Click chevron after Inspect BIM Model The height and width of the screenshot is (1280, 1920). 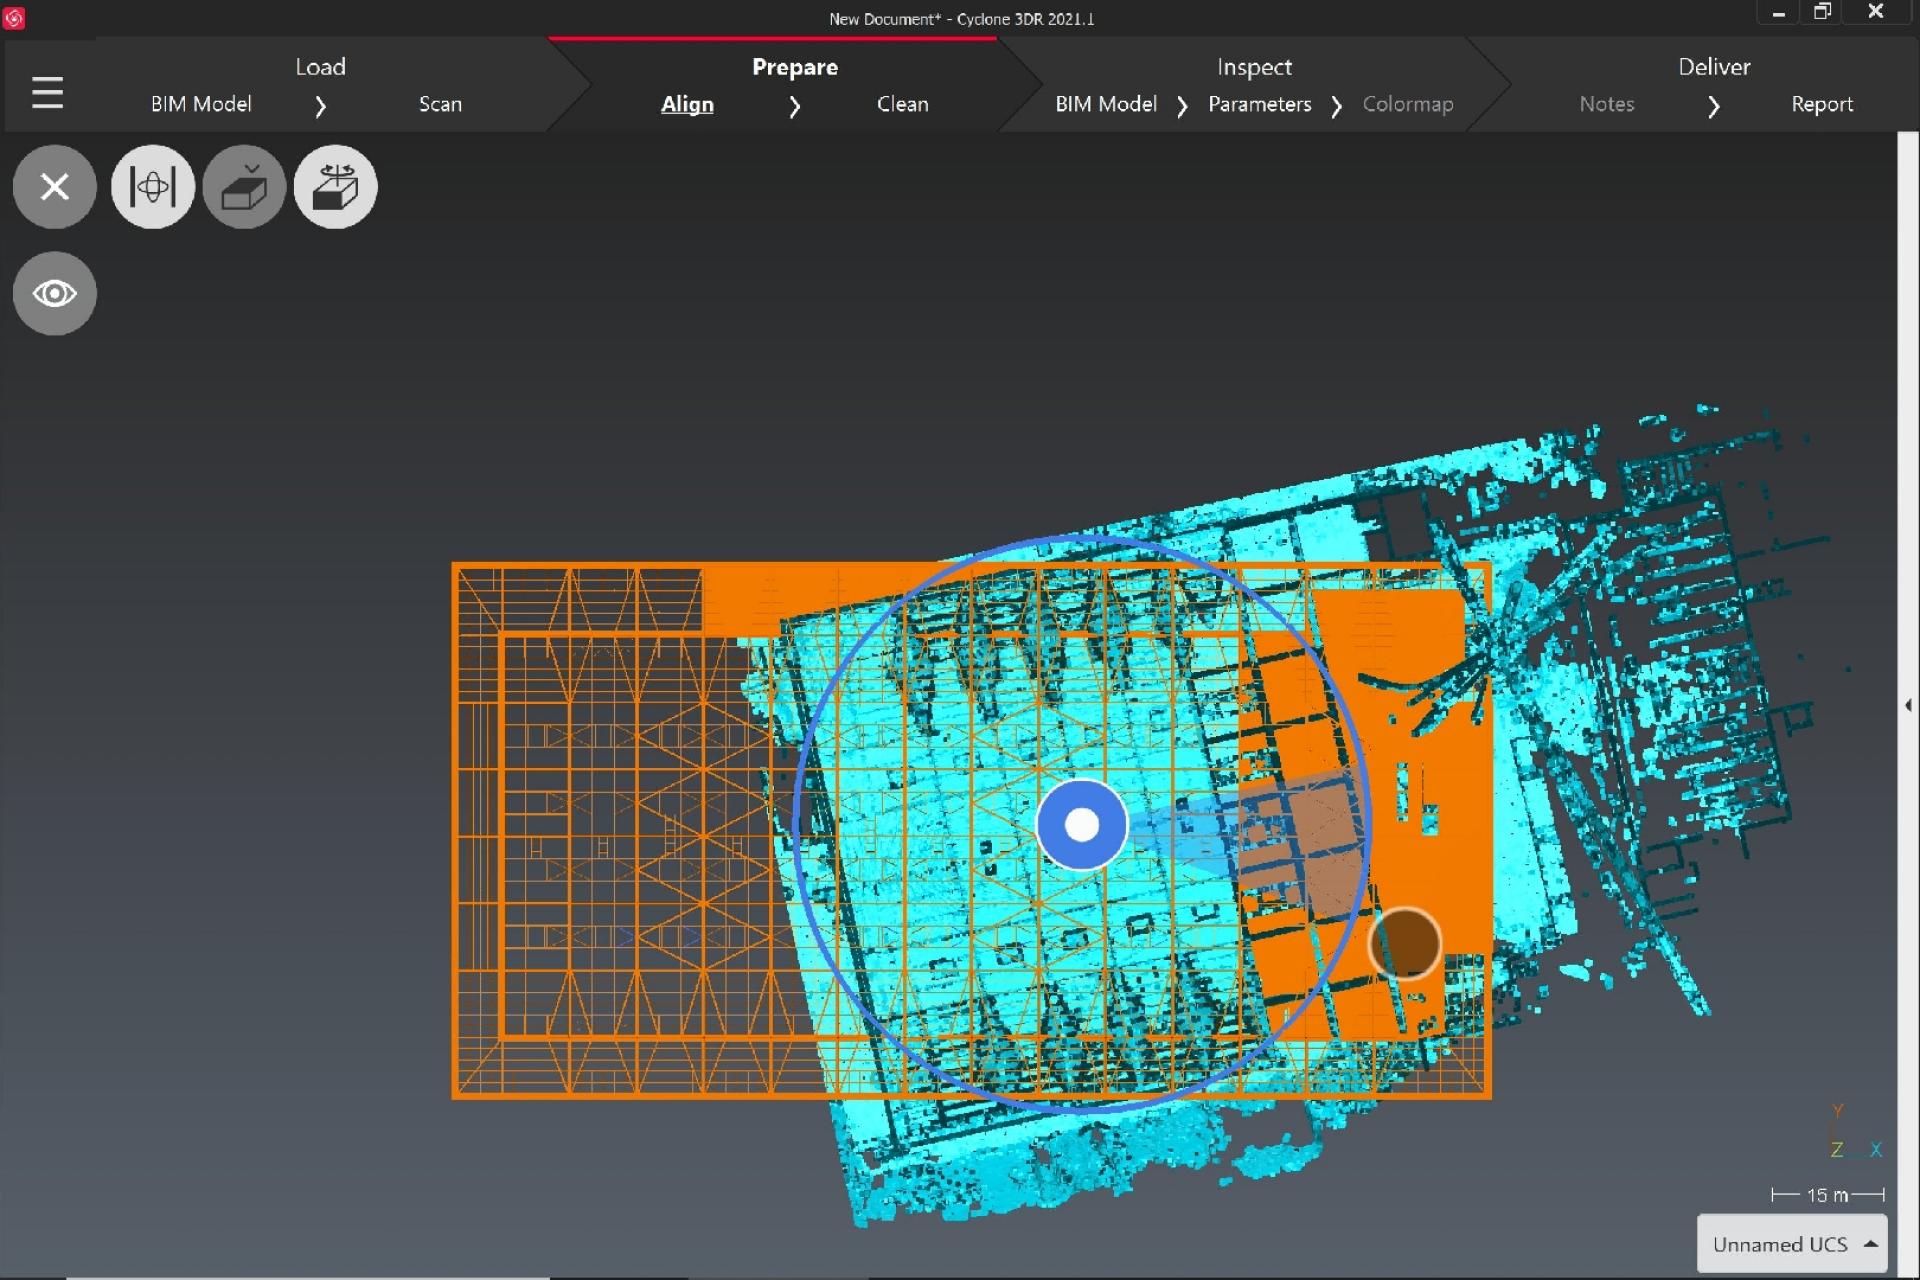click(x=1182, y=106)
